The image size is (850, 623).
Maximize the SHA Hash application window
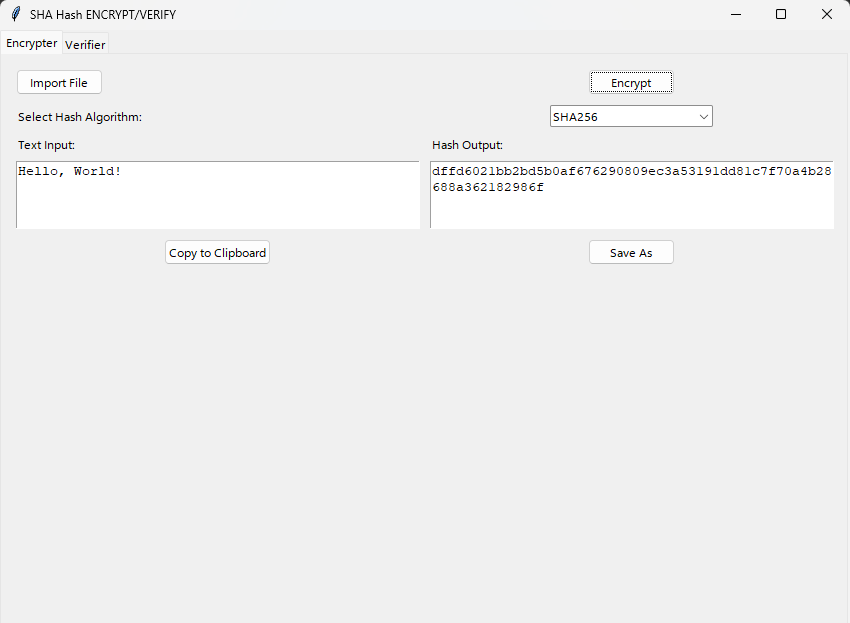click(x=781, y=14)
